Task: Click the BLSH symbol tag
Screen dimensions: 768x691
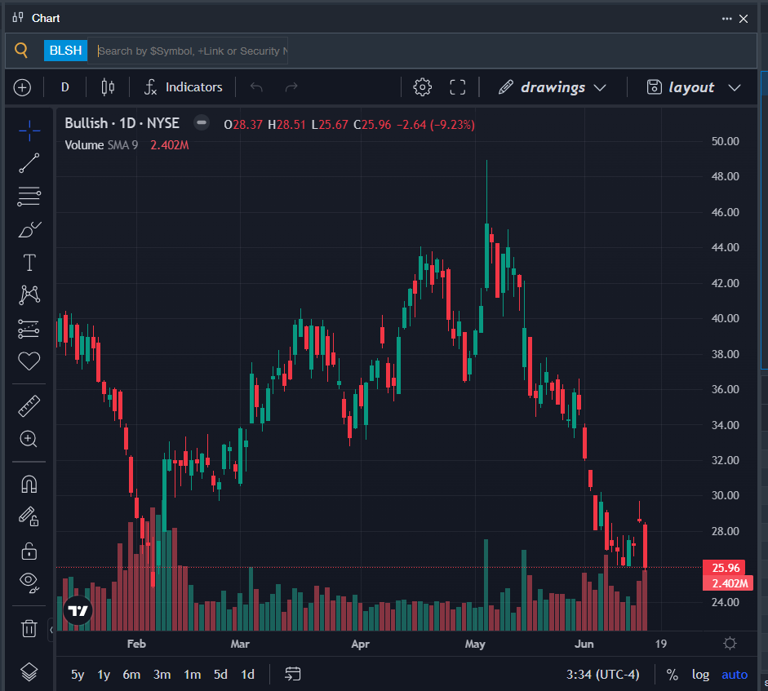Action: (66, 50)
